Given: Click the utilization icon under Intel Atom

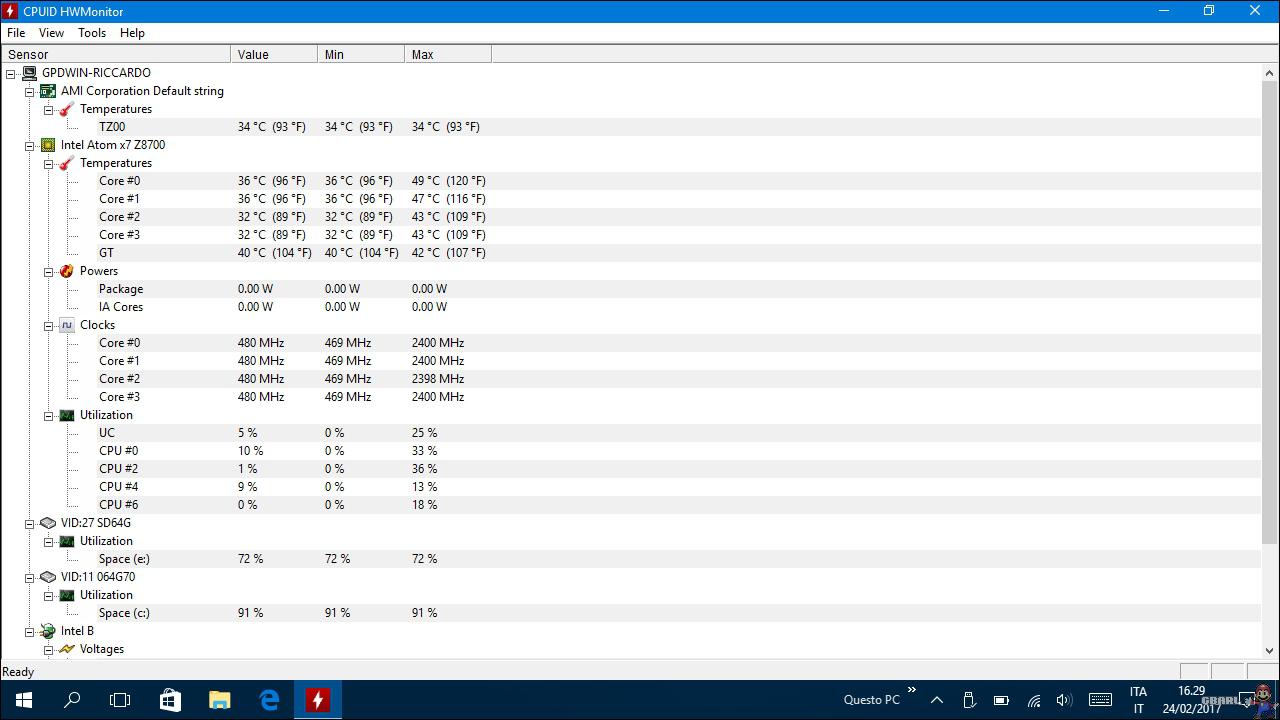Looking at the screenshot, I should 66,415.
